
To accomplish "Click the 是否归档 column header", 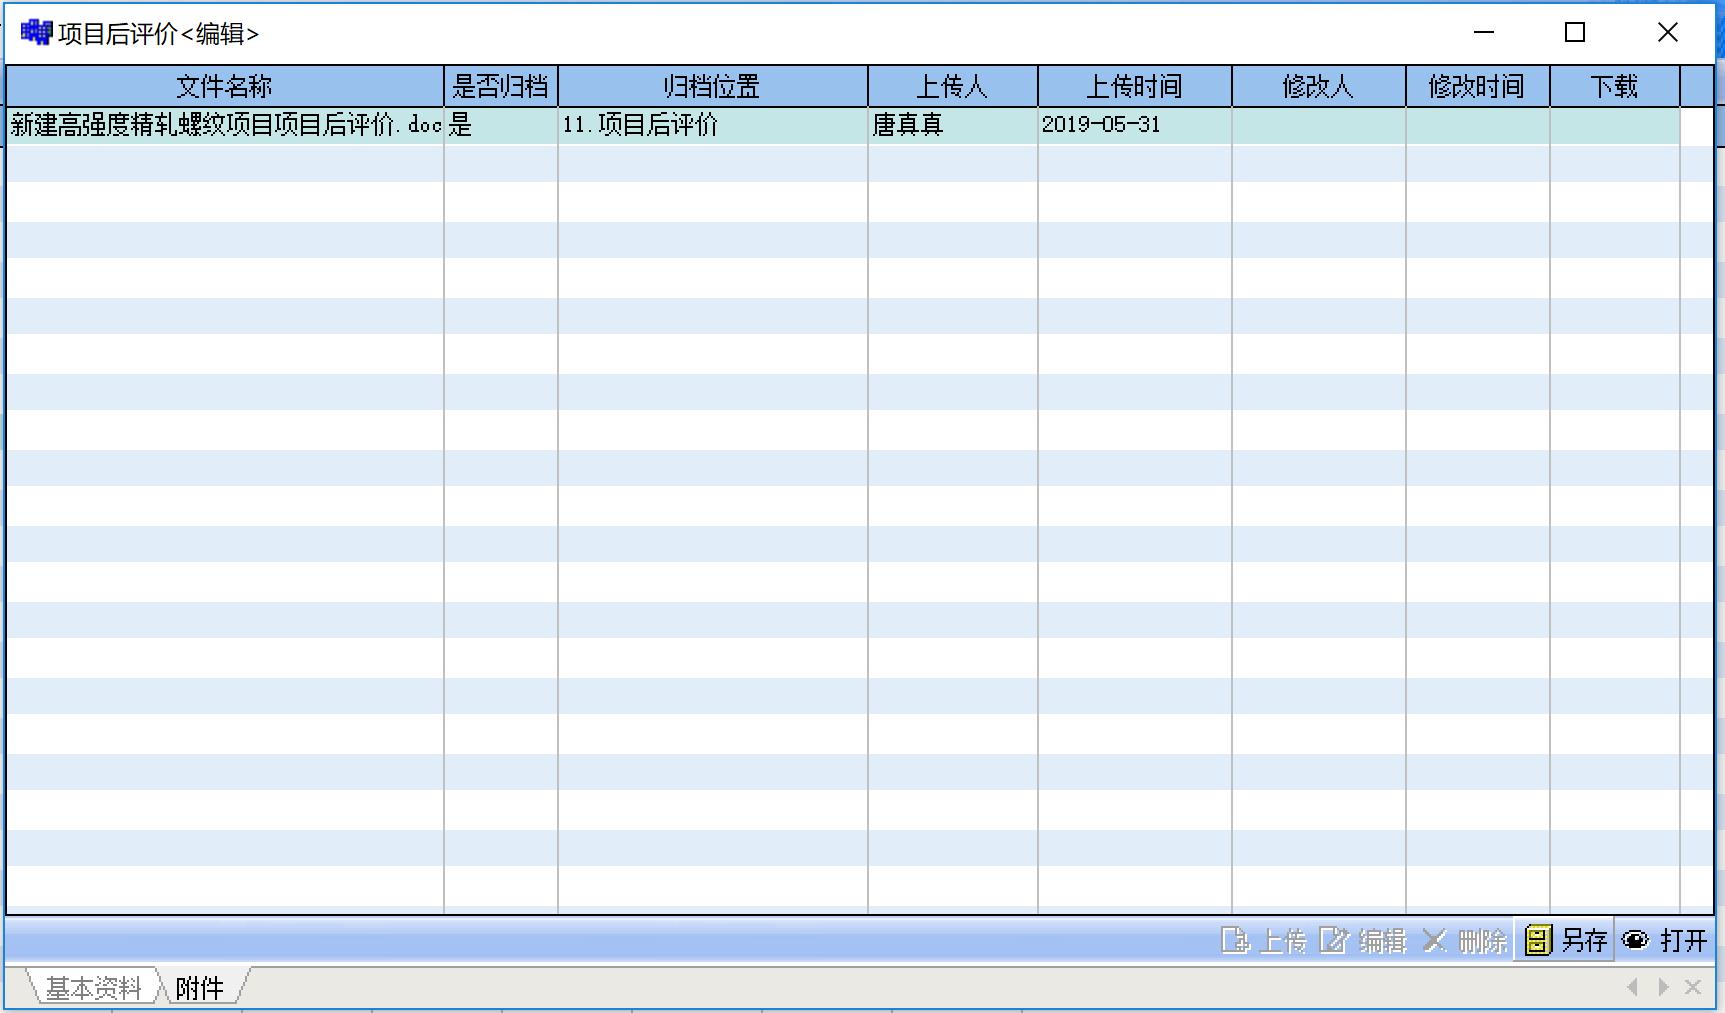I will pyautogui.click(x=500, y=87).
